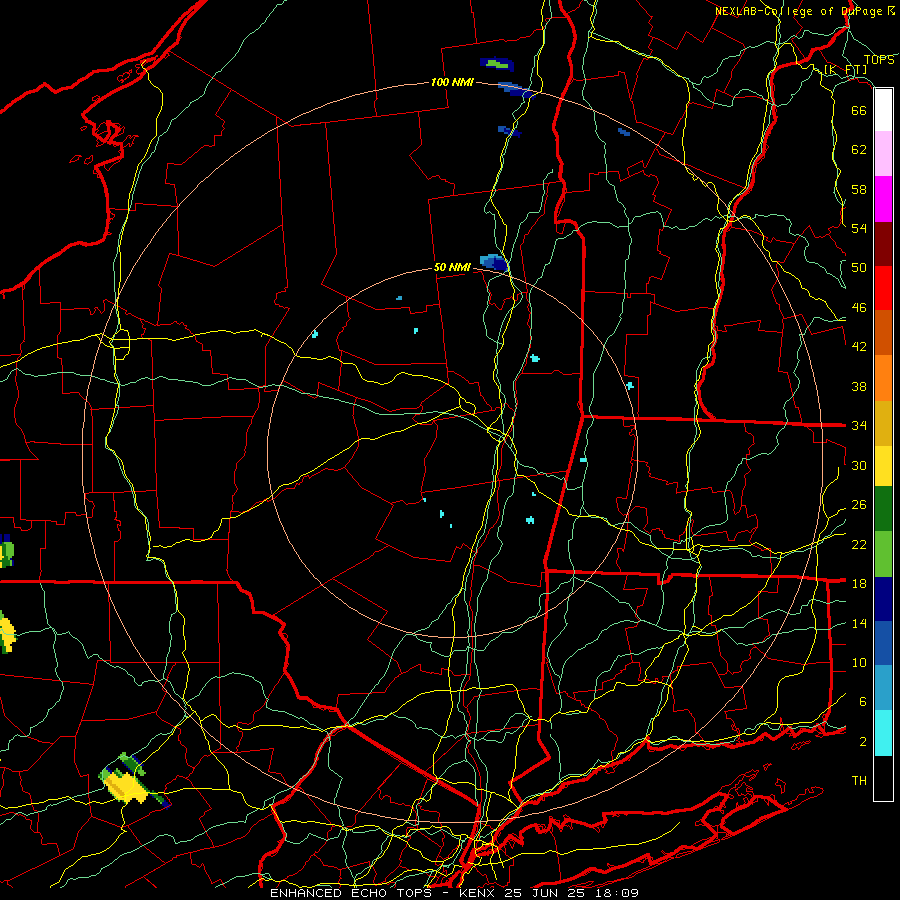
Task: Click the white 66+ kft color swatch
Action: pyautogui.click(x=883, y=110)
